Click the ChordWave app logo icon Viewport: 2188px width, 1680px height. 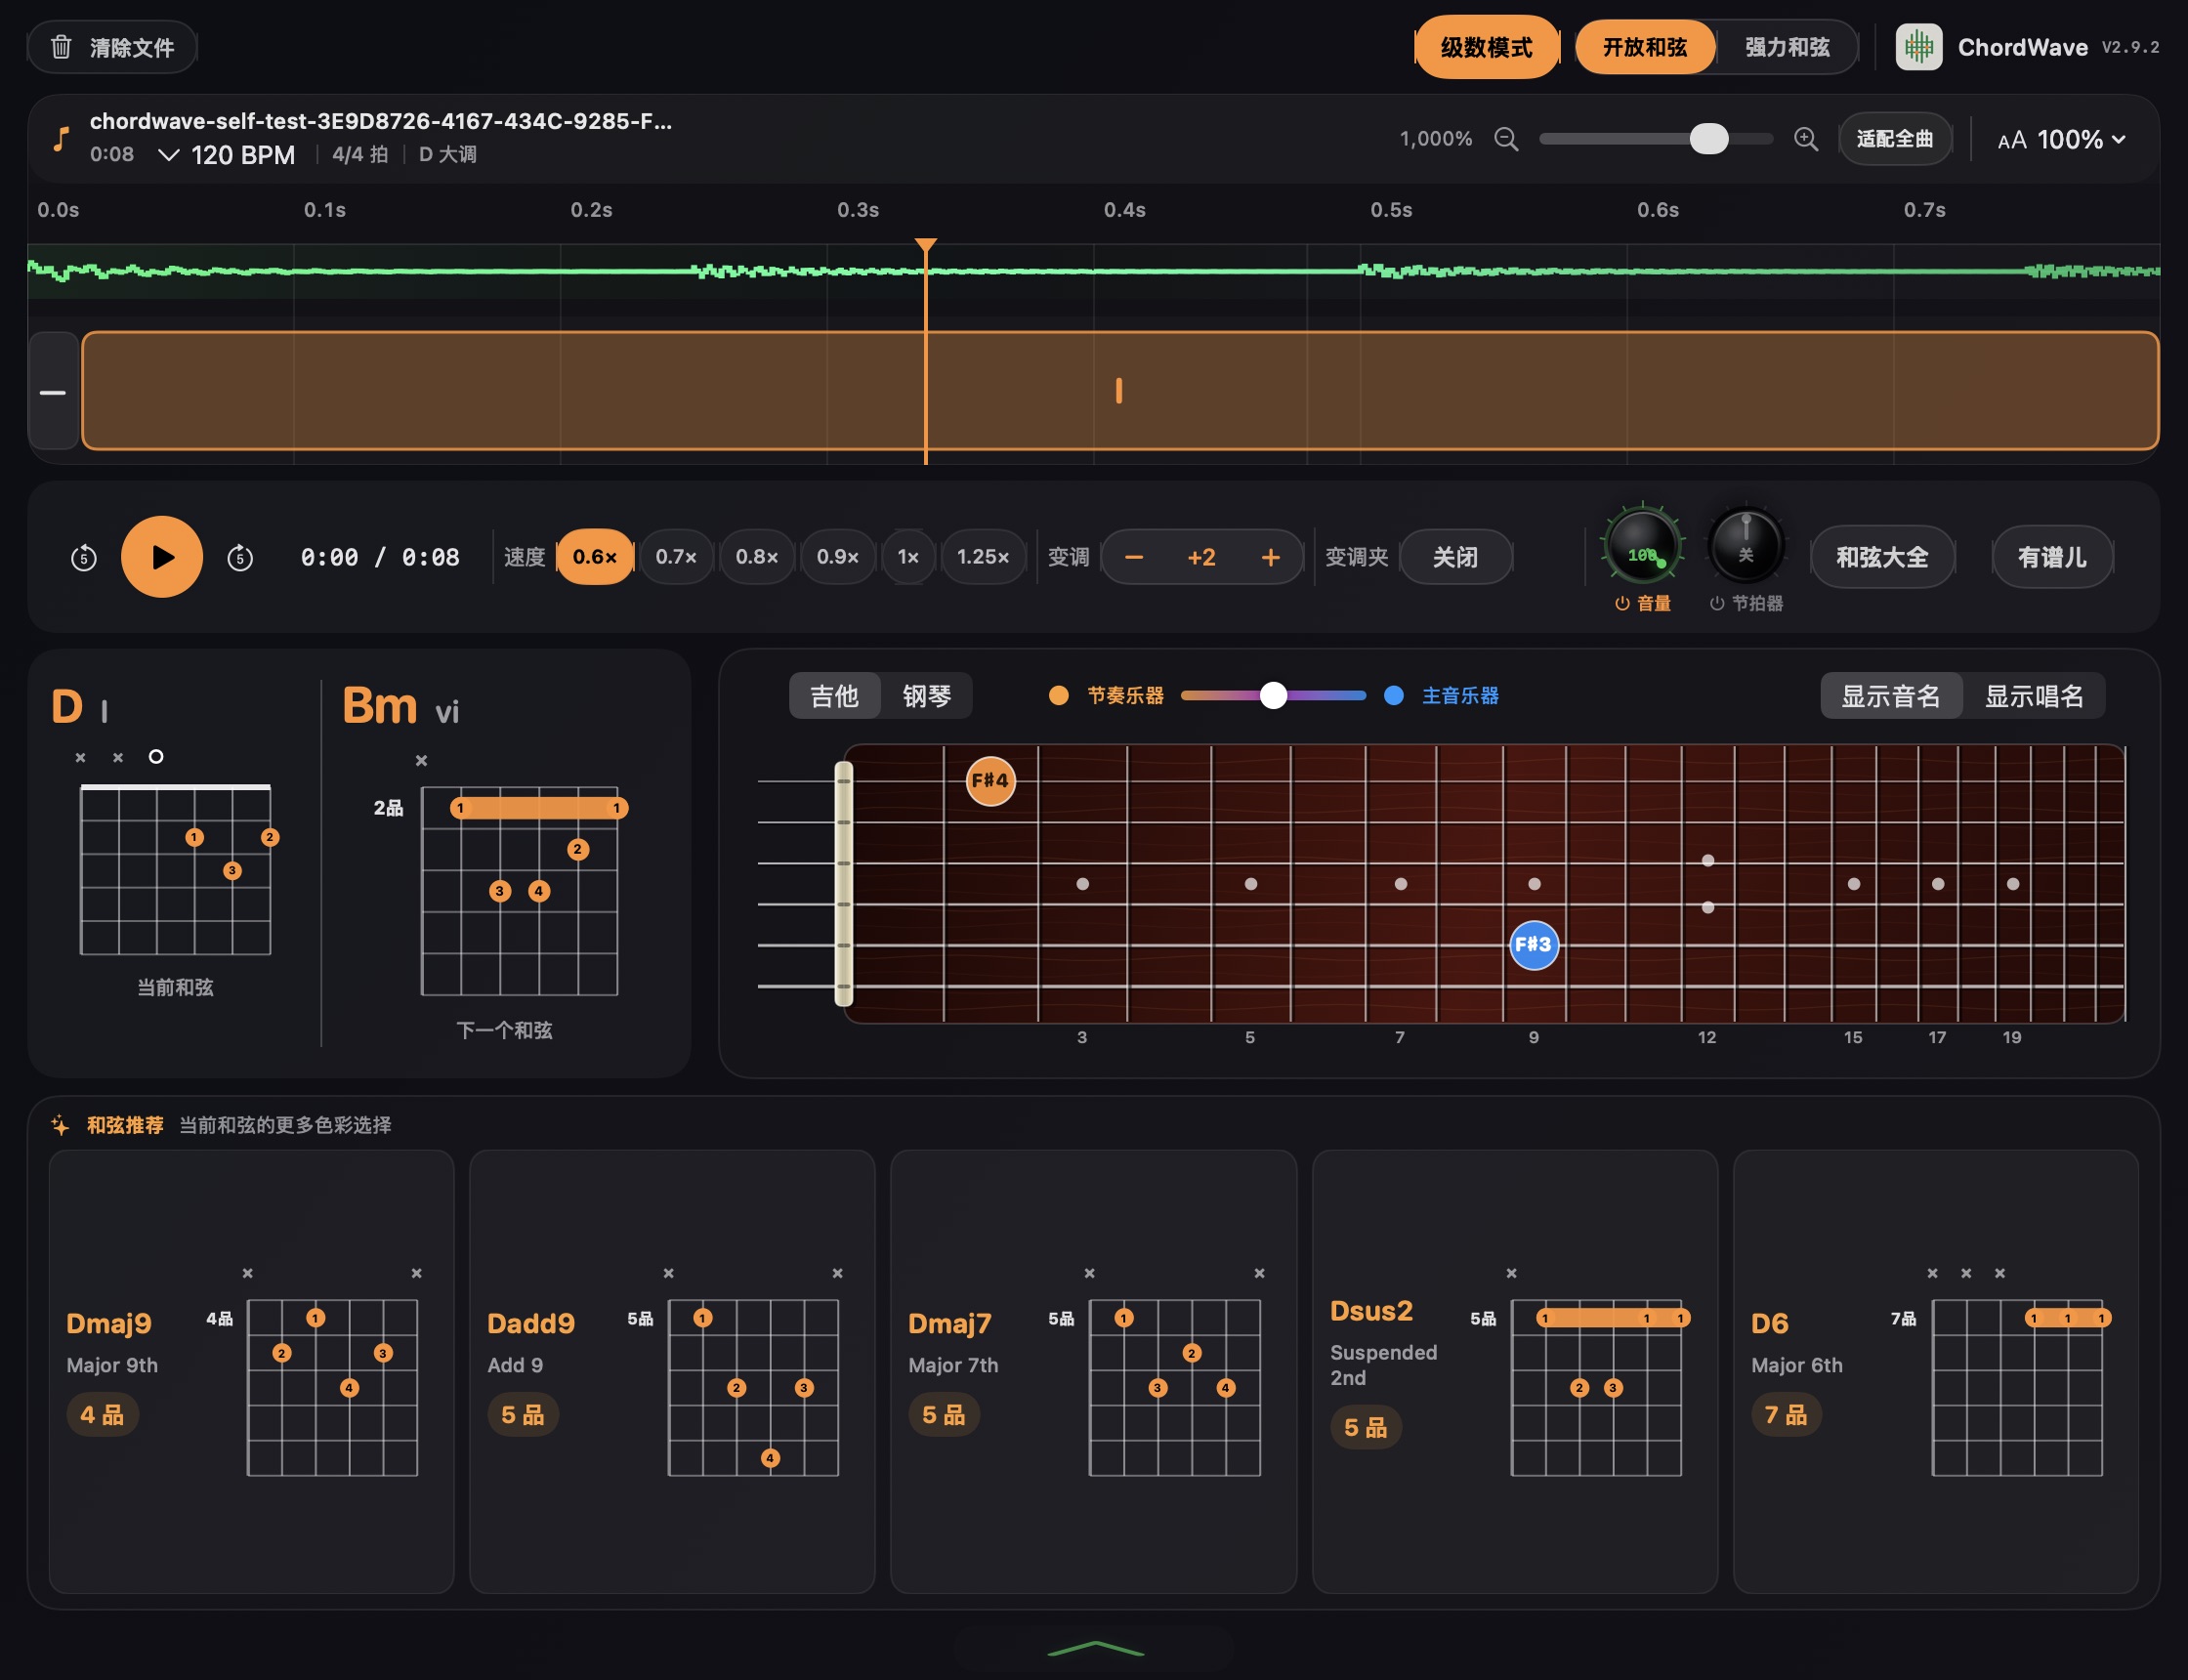pos(1918,47)
